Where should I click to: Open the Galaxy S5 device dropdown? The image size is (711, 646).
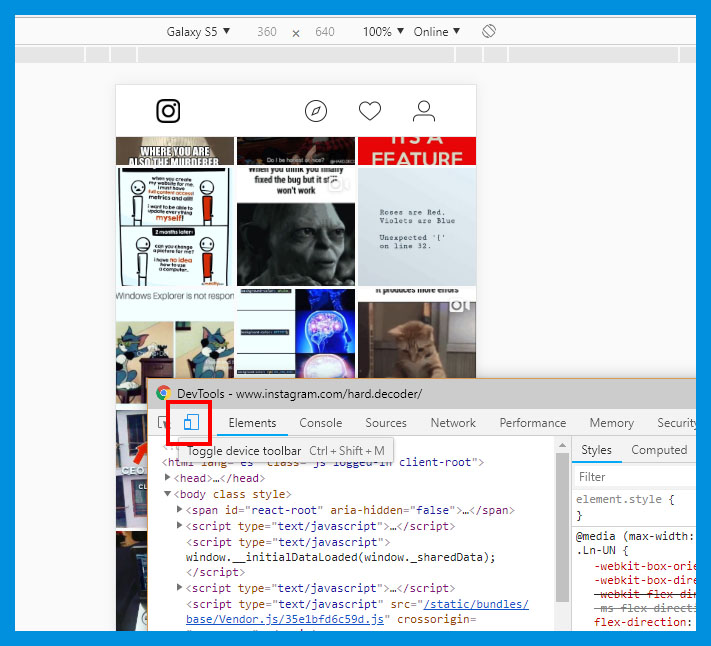click(x=198, y=32)
